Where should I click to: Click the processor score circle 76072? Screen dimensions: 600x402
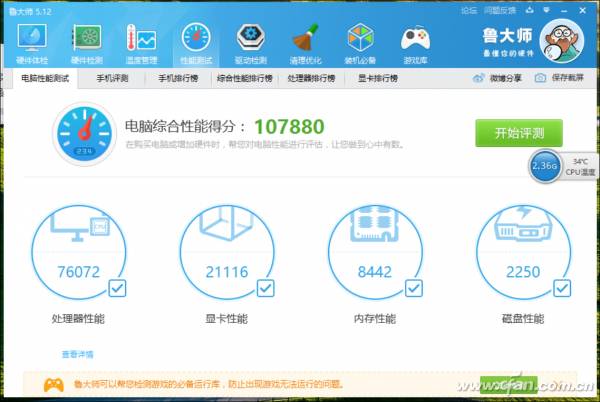[x=78, y=252]
